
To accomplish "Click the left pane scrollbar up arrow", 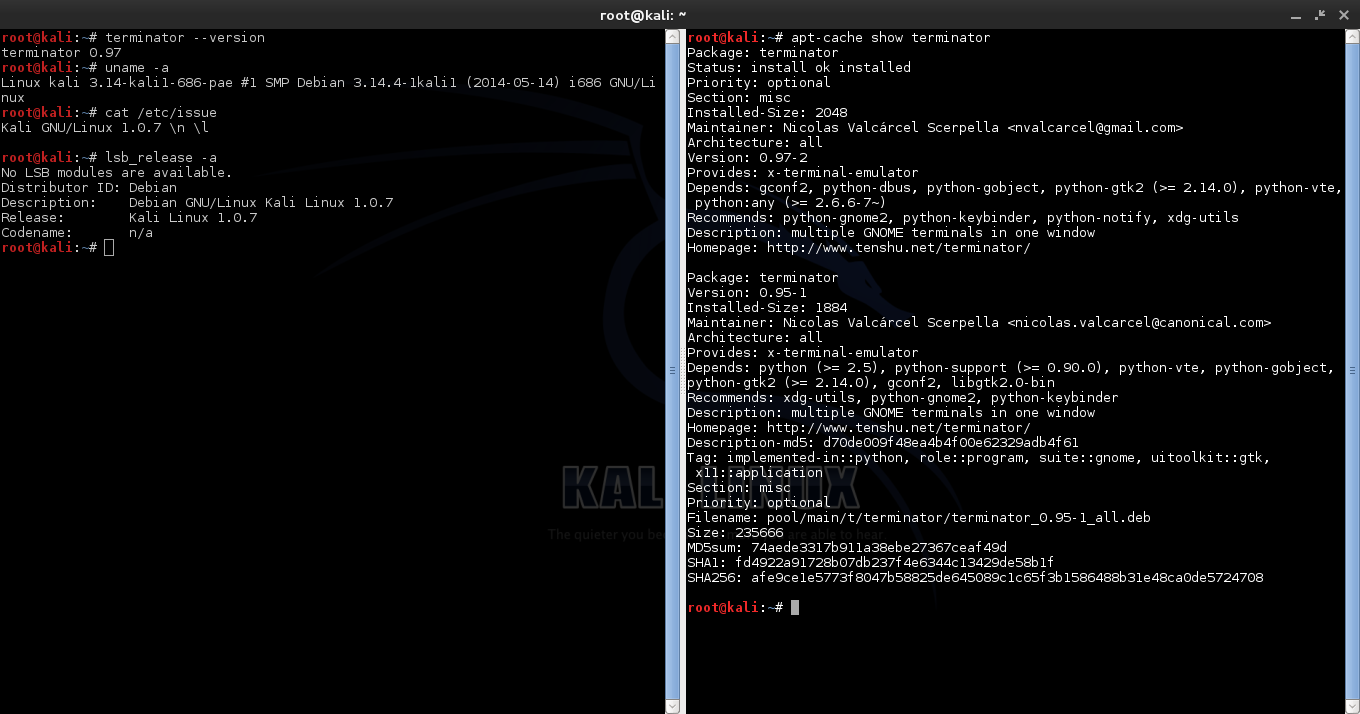I will [672, 37].
